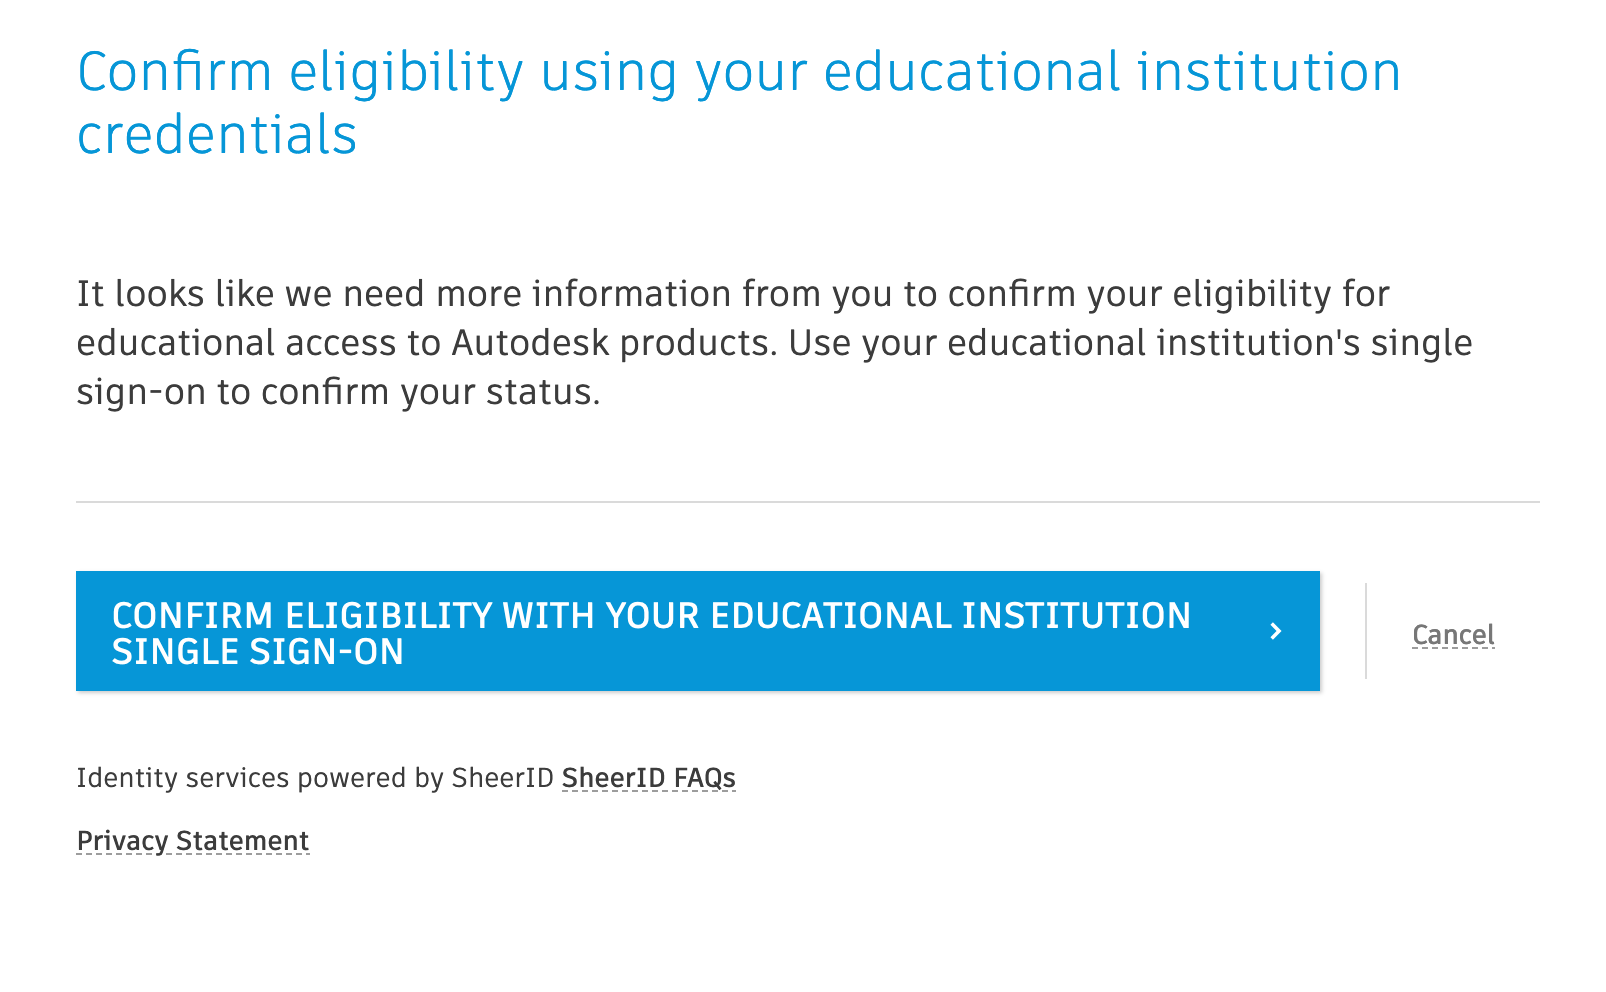Viewport: 1606px width, 992px height.
Task: View the Privacy Statement
Action: coord(193,841)
